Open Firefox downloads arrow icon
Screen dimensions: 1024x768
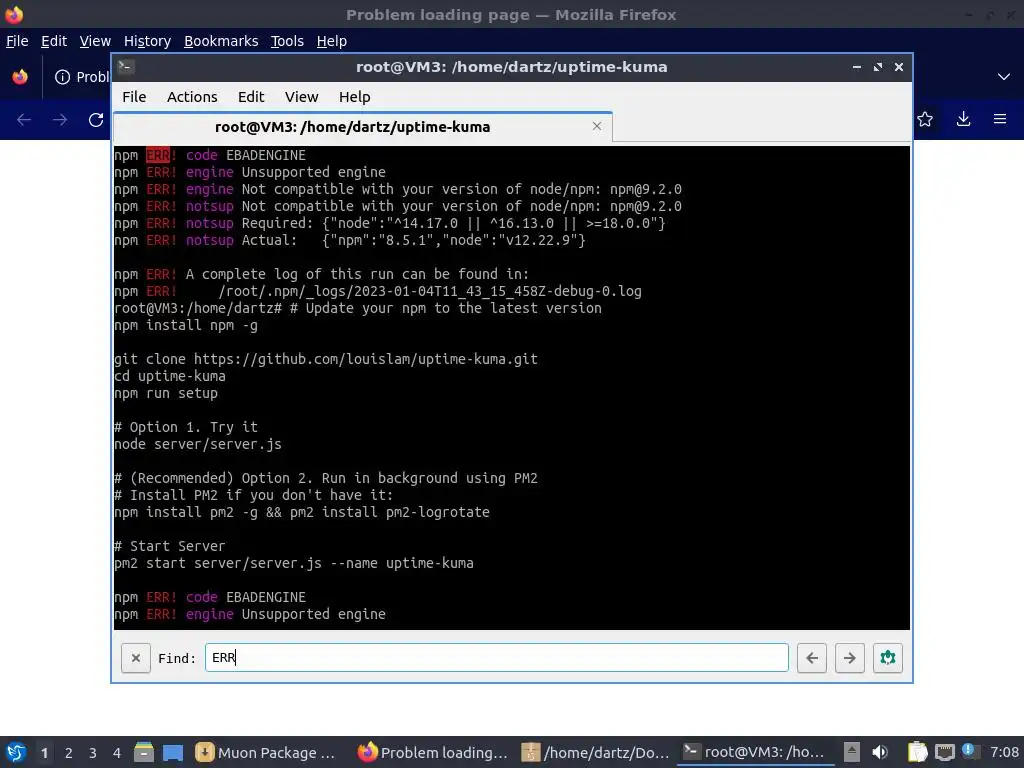tap(963, 119)
